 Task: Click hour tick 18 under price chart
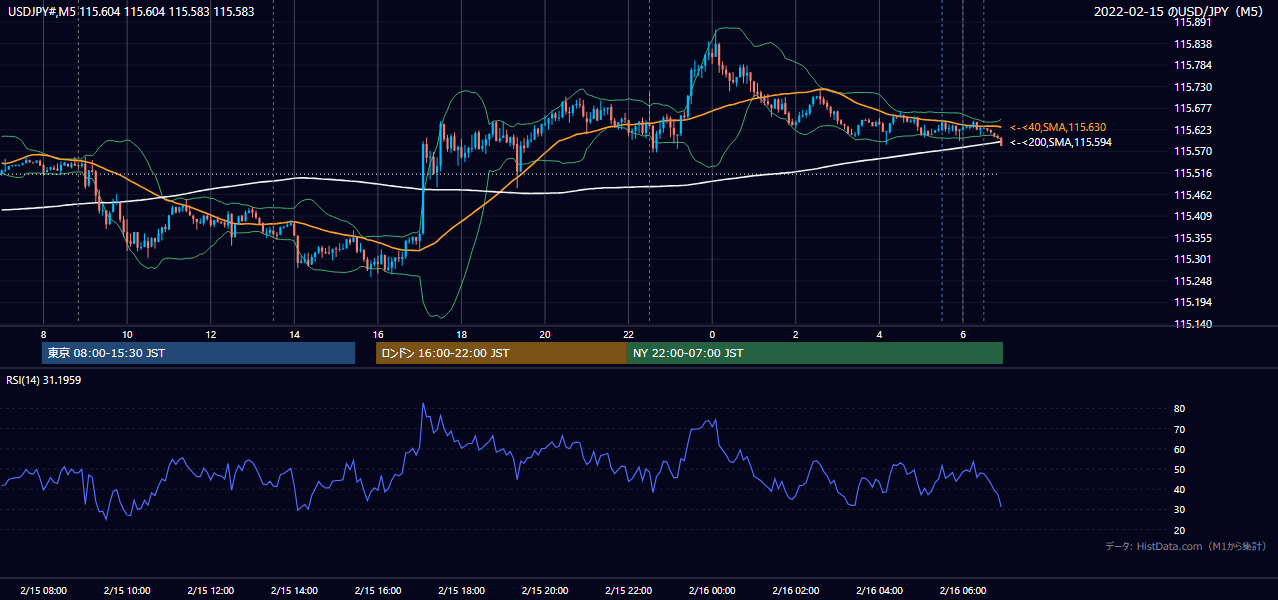(x=461, y=334)
